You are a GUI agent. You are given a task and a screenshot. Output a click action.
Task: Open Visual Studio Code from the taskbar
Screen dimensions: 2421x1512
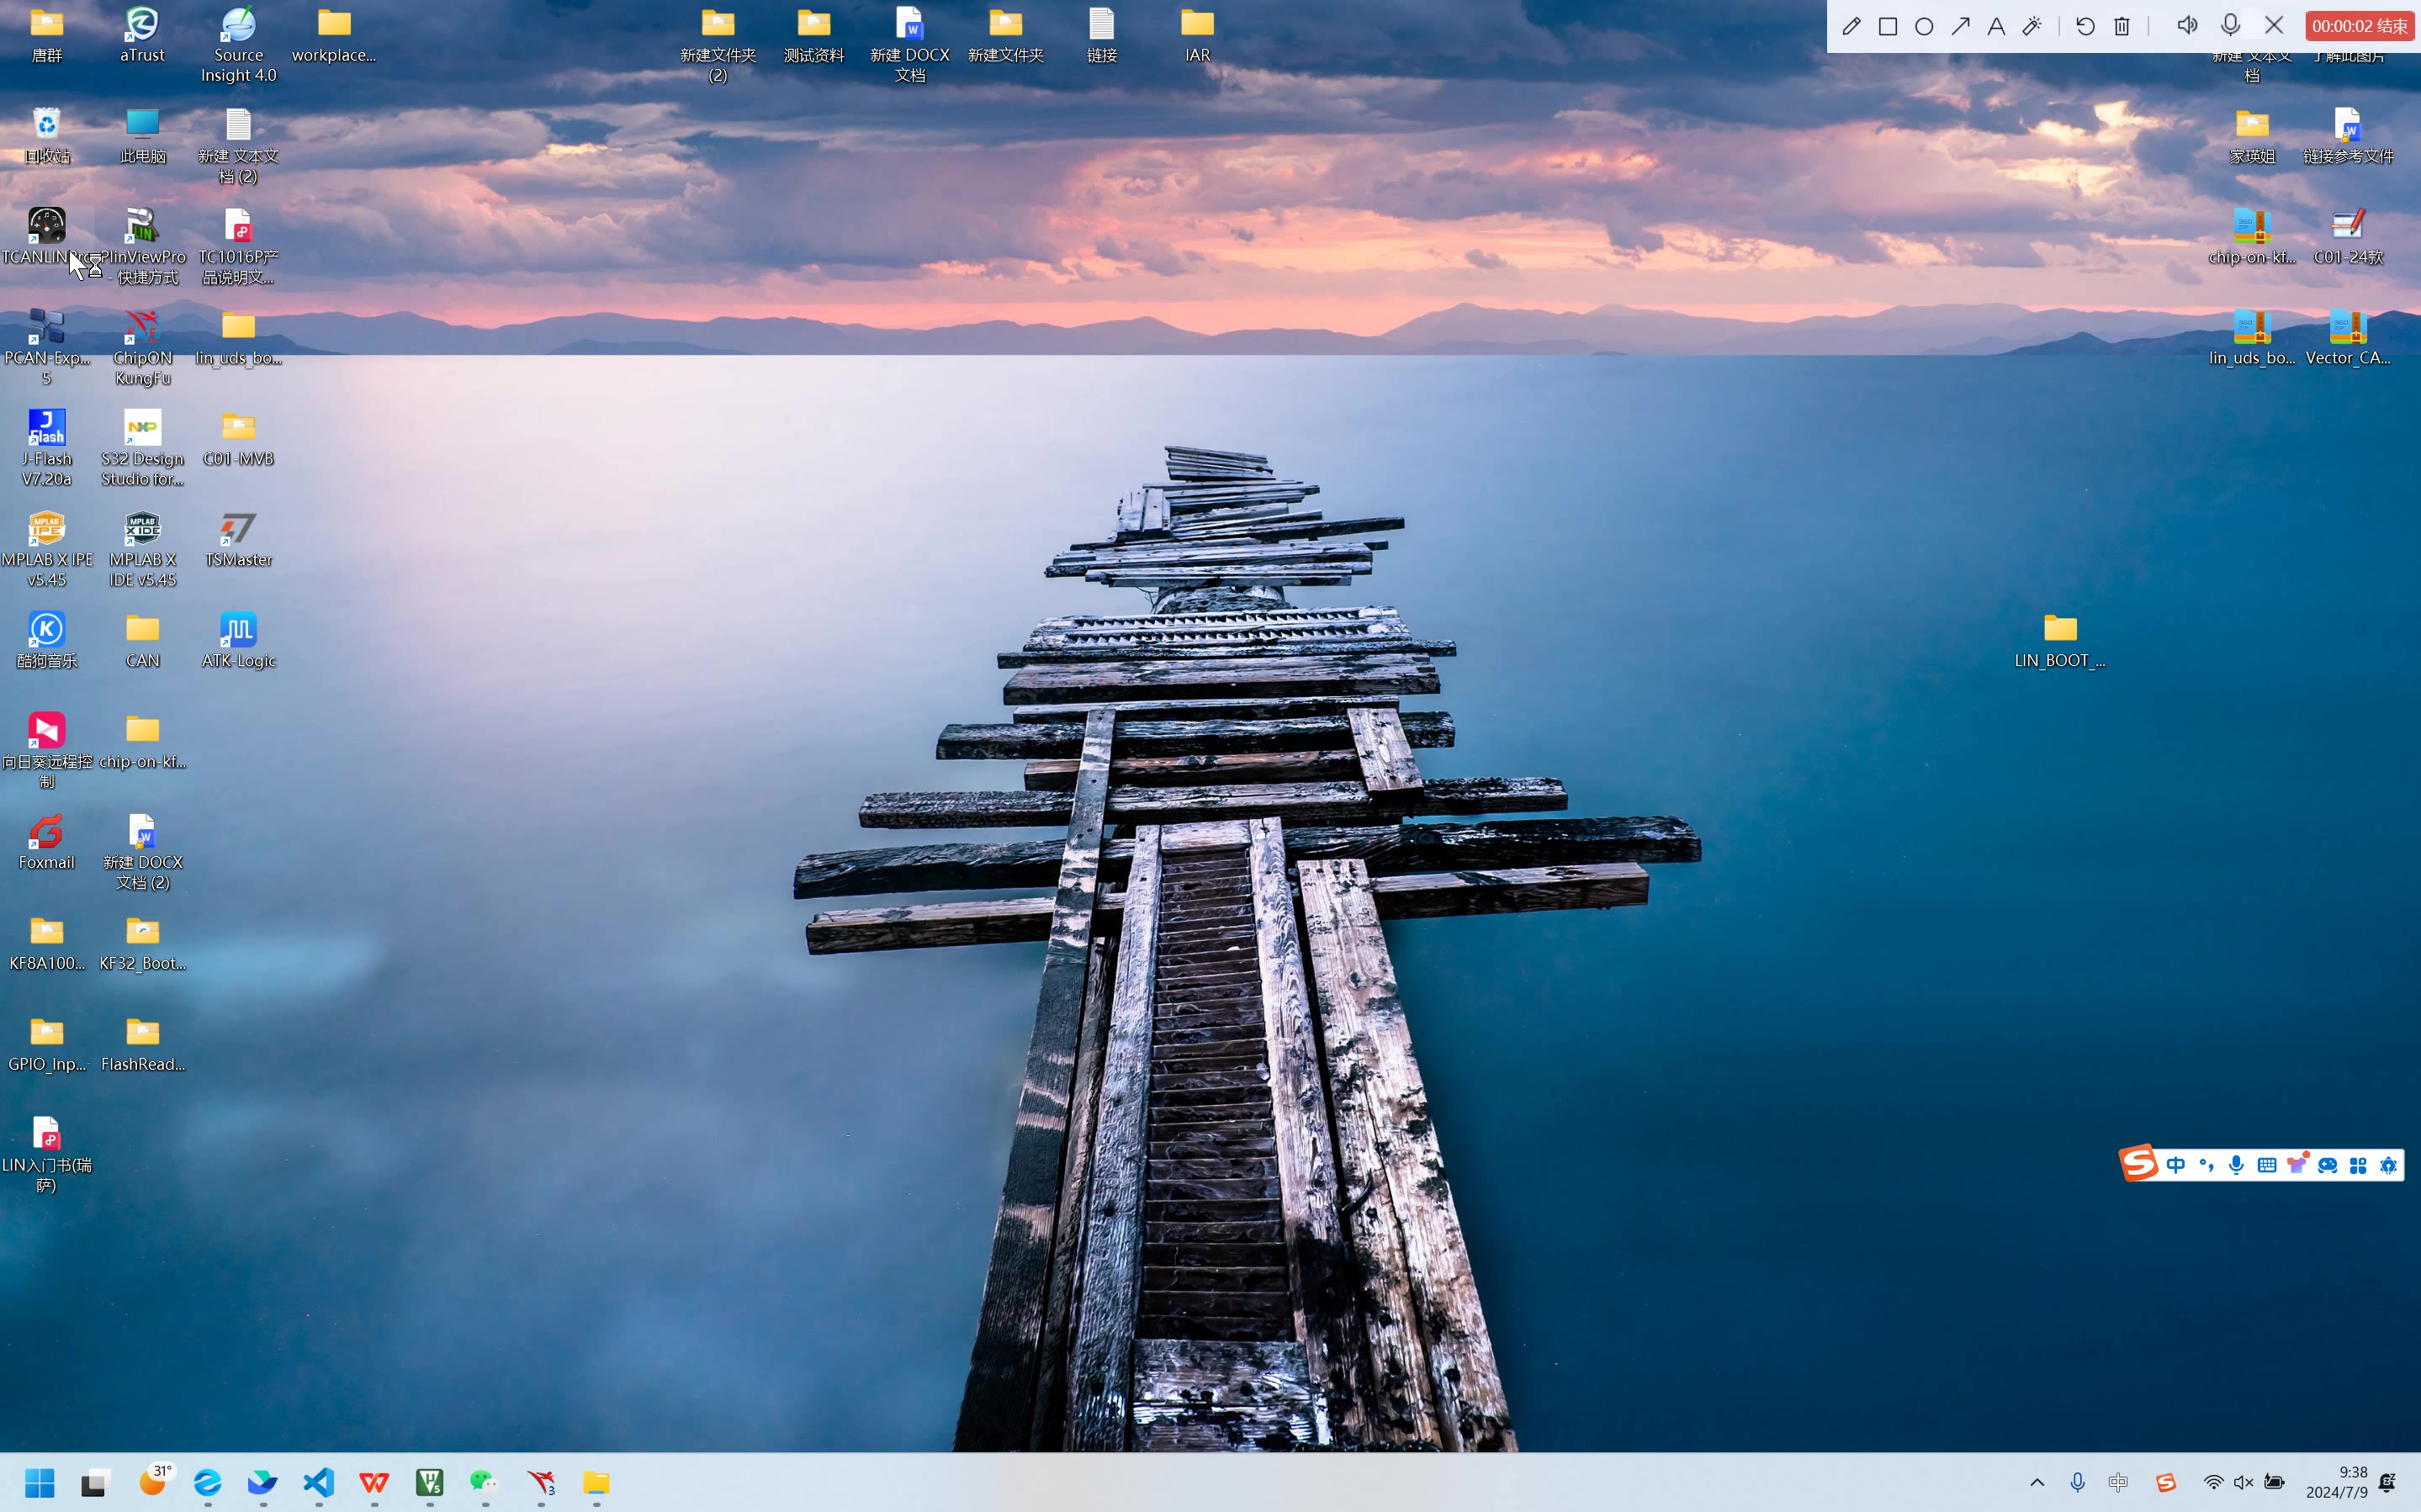click(x=319, y=1483)
